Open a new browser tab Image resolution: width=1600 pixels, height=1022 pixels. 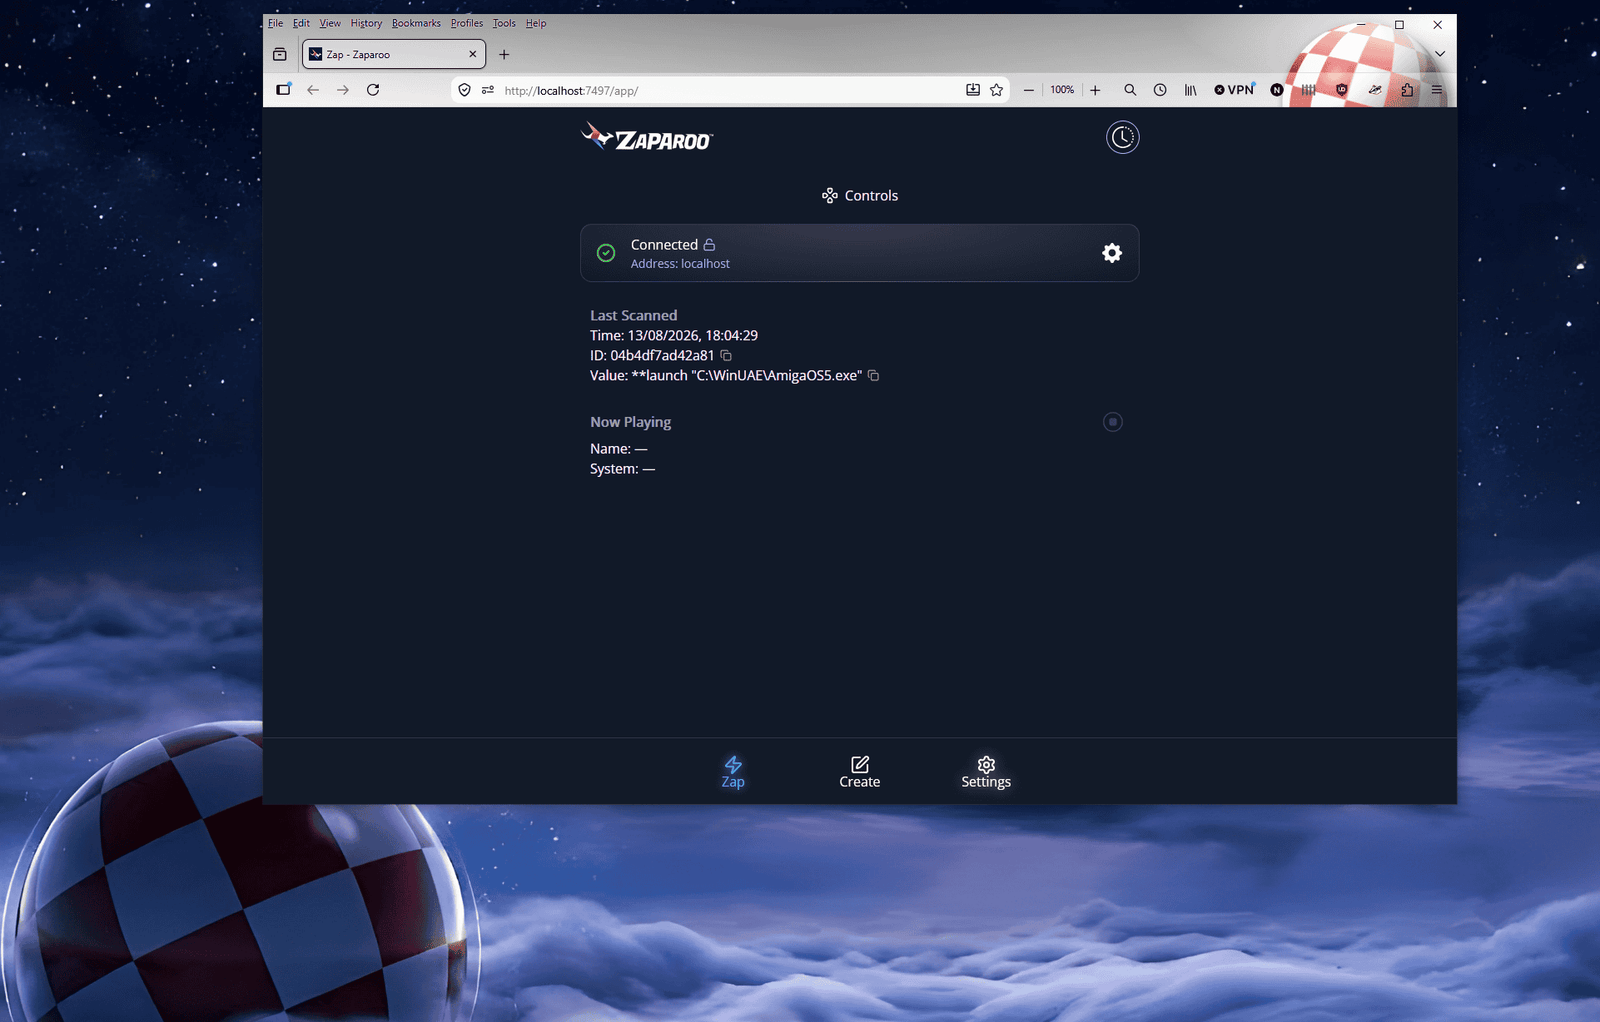click(504, 54)
